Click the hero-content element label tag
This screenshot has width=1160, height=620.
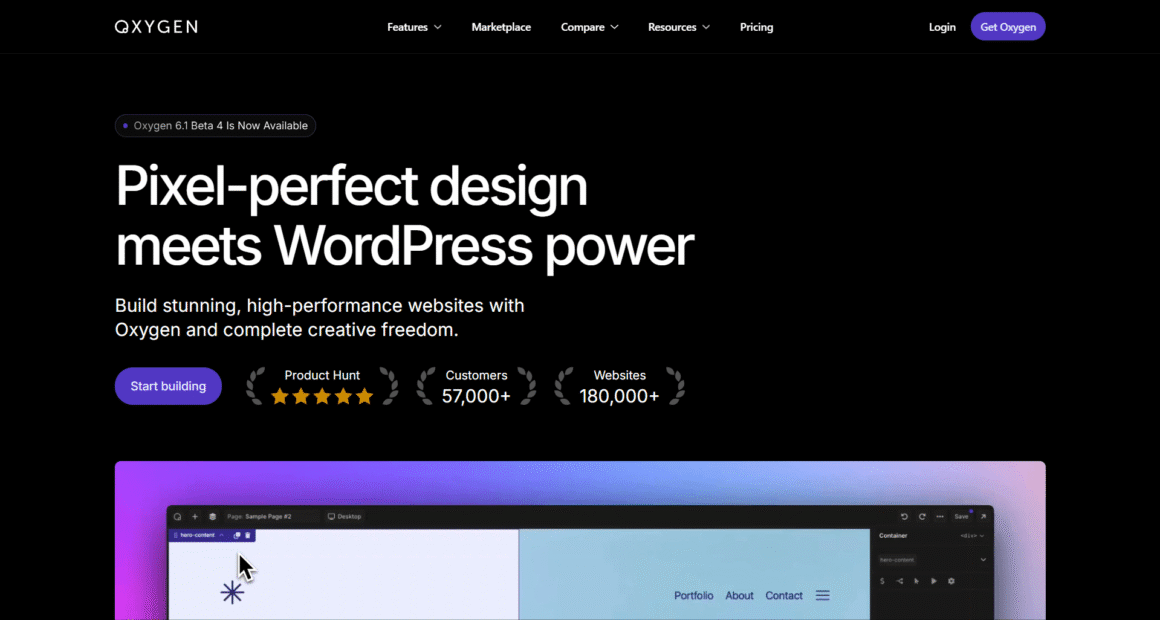coord(198,535)
